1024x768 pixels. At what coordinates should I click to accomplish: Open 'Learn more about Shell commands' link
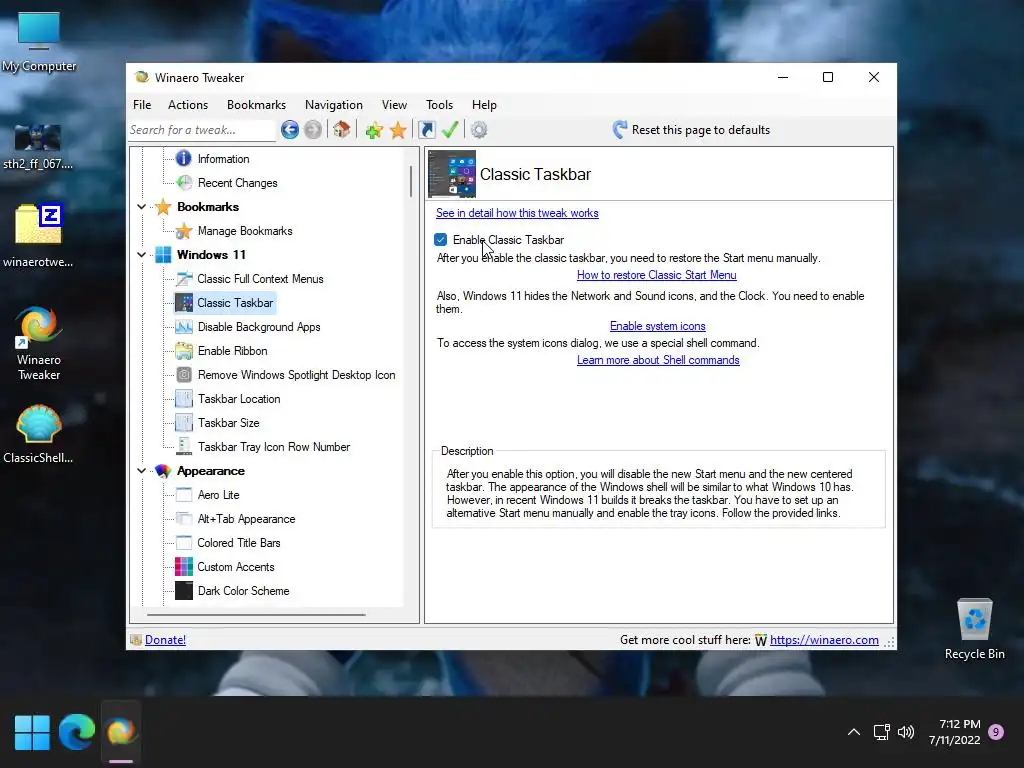(x=658, y=360)
